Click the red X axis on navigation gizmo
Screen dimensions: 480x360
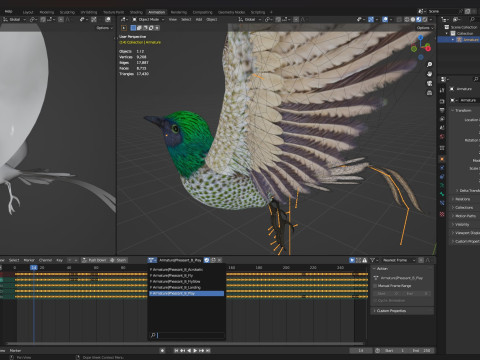[428, 49]
